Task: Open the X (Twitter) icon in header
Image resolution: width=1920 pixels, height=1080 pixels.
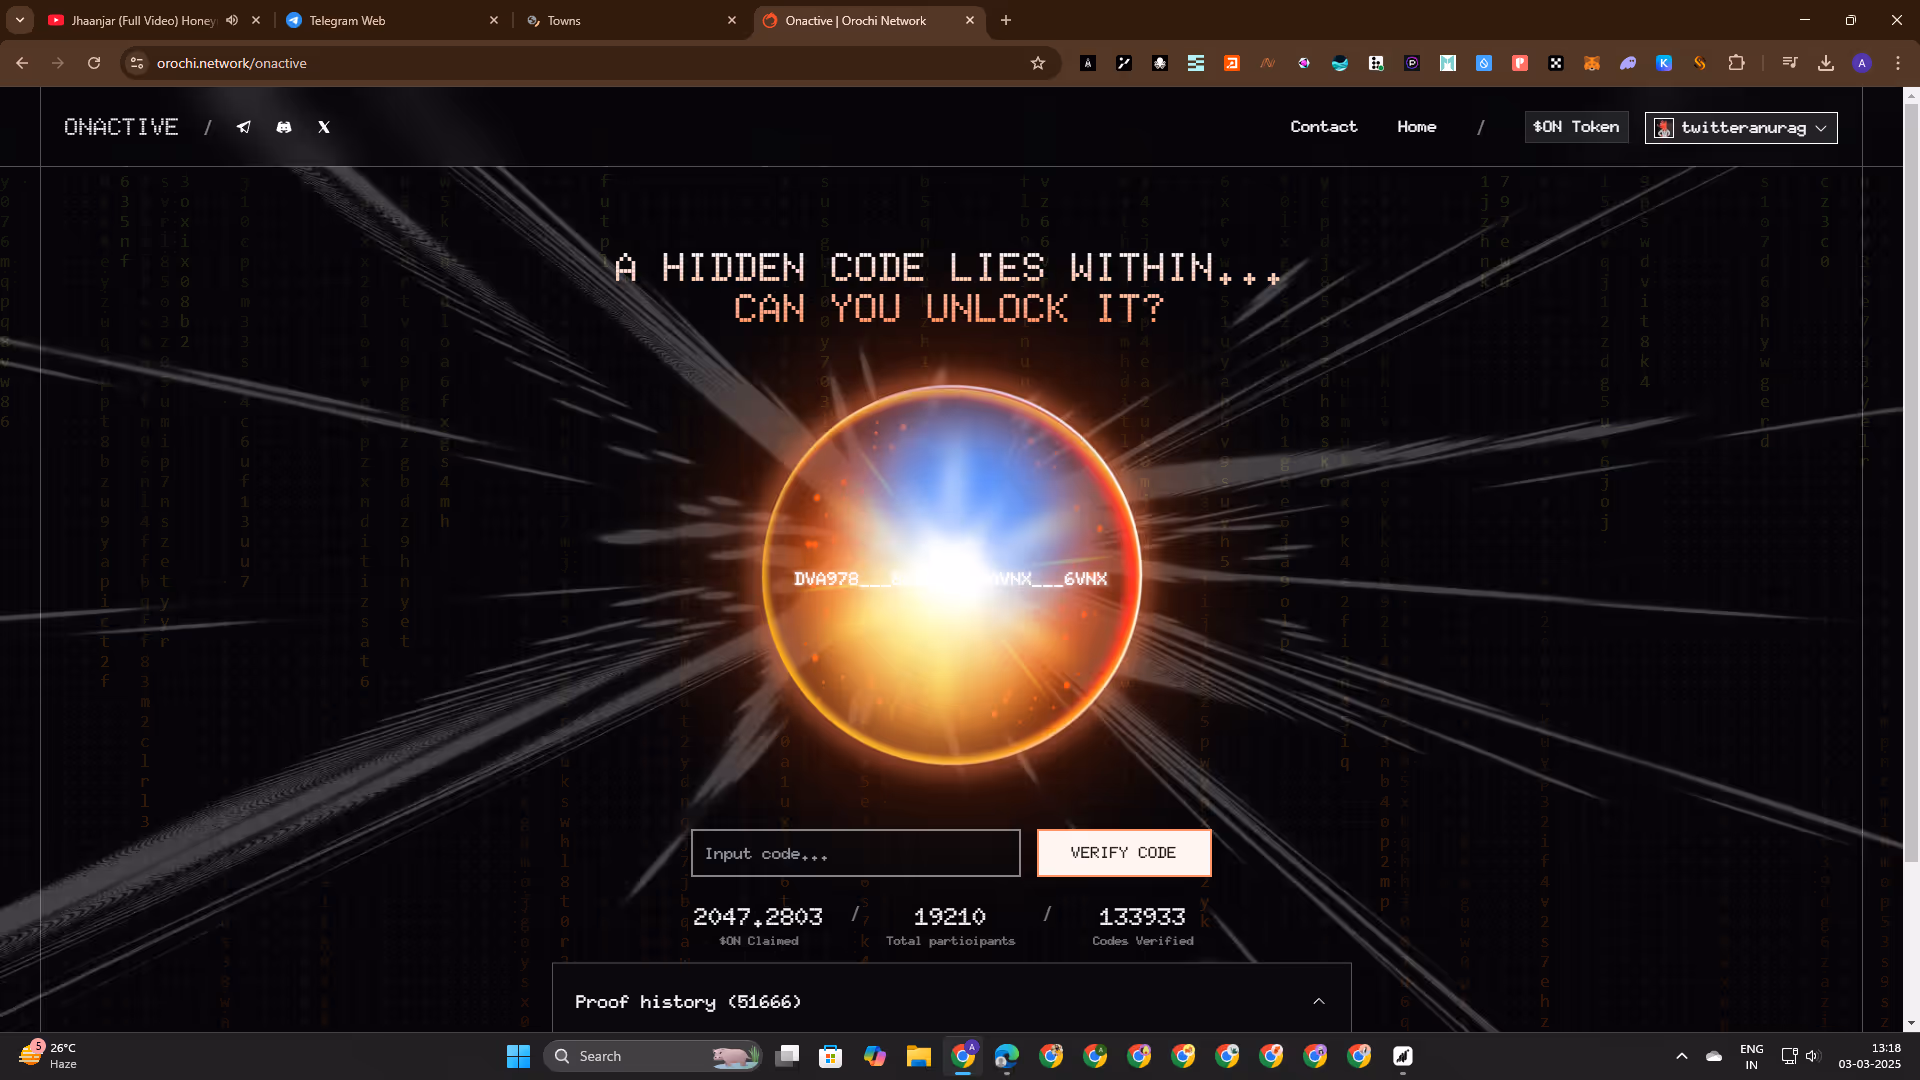Action: tap(324, 127)
